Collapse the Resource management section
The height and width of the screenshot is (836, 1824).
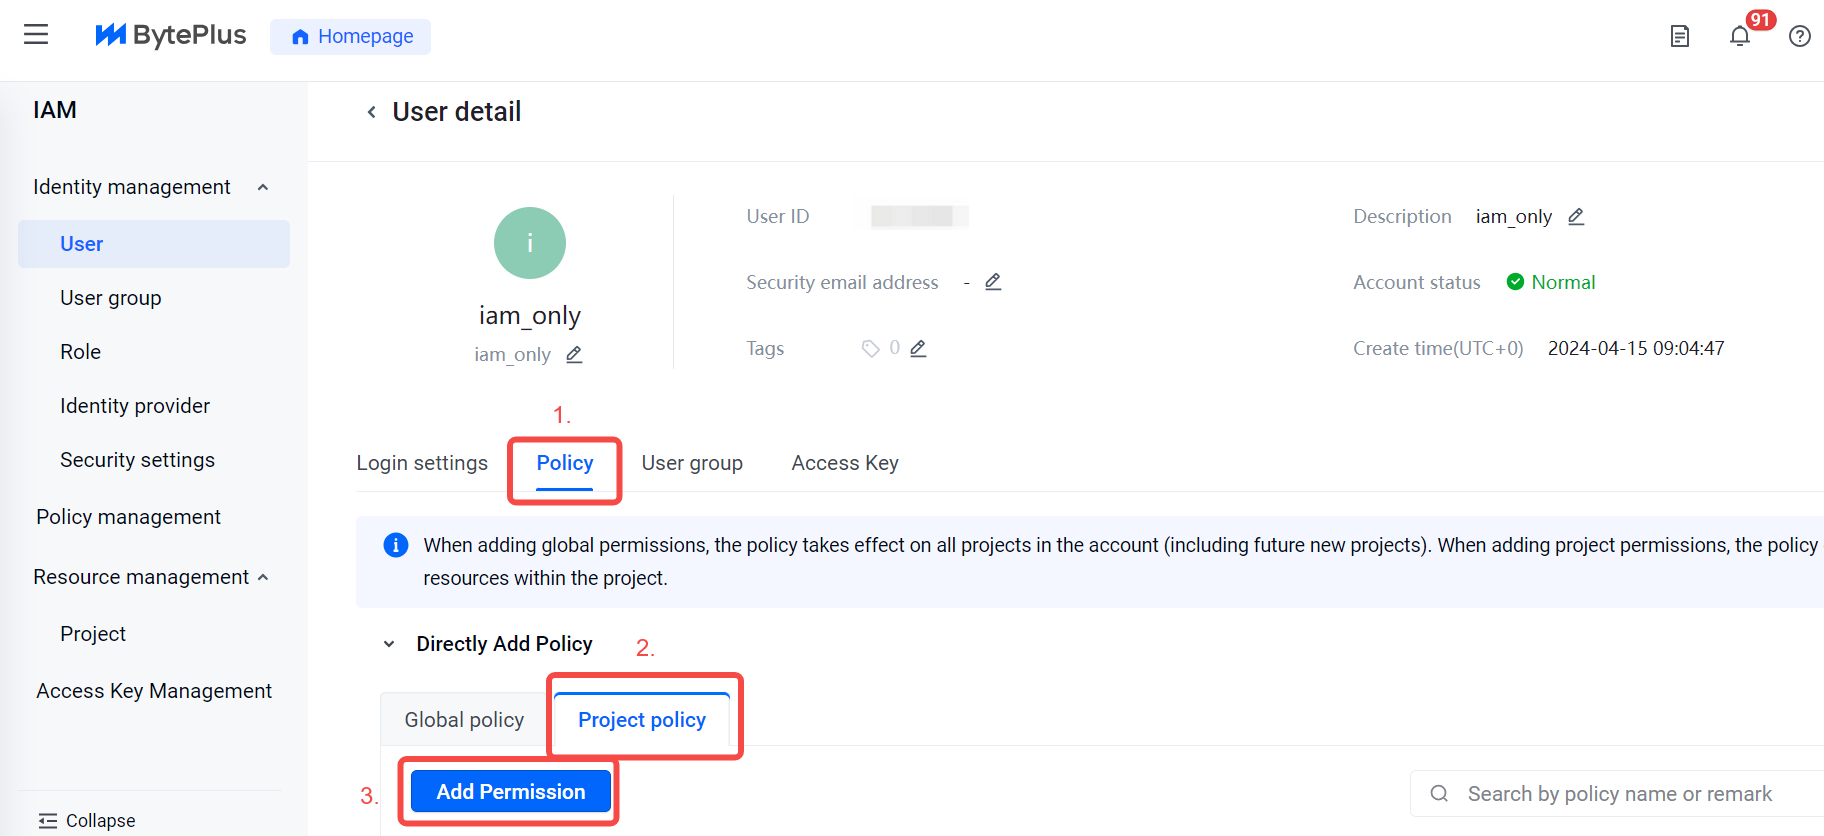(263, 577)
